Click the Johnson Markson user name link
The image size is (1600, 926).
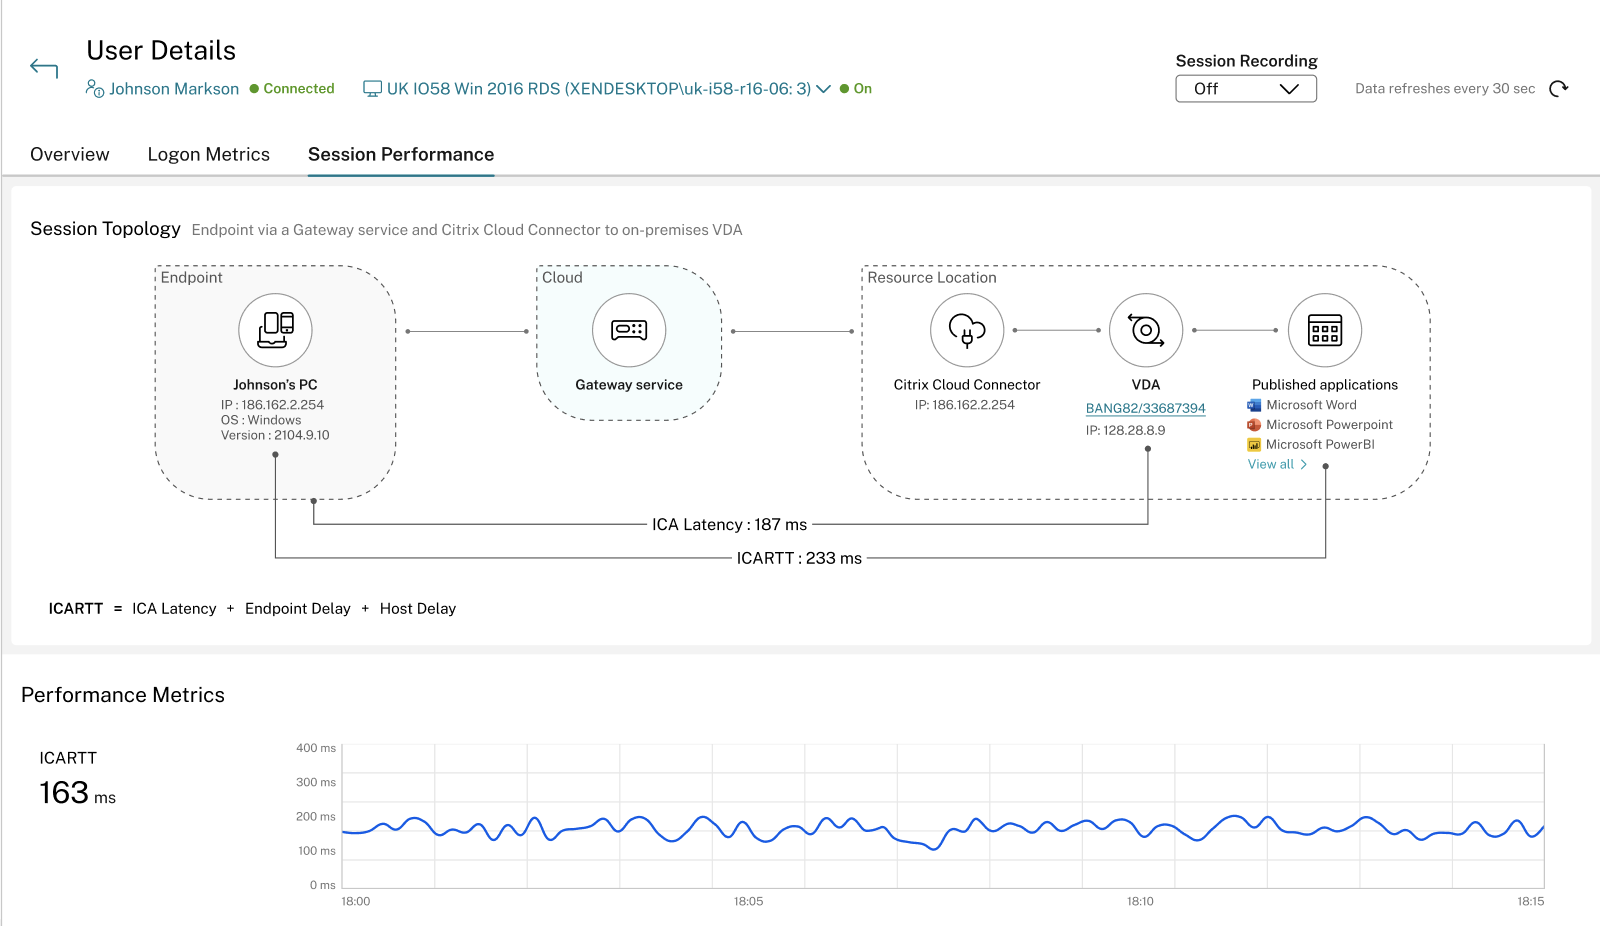tap(174, 89)
